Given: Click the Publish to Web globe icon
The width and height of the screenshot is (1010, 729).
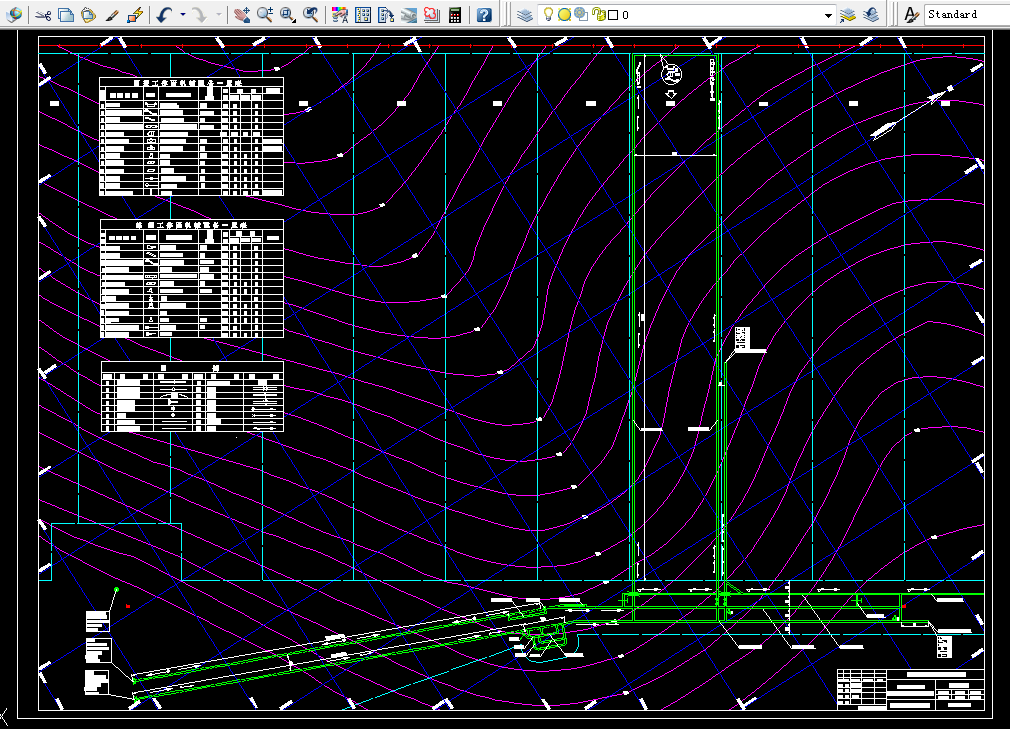Looking at the screenshot, I should 14,14.
